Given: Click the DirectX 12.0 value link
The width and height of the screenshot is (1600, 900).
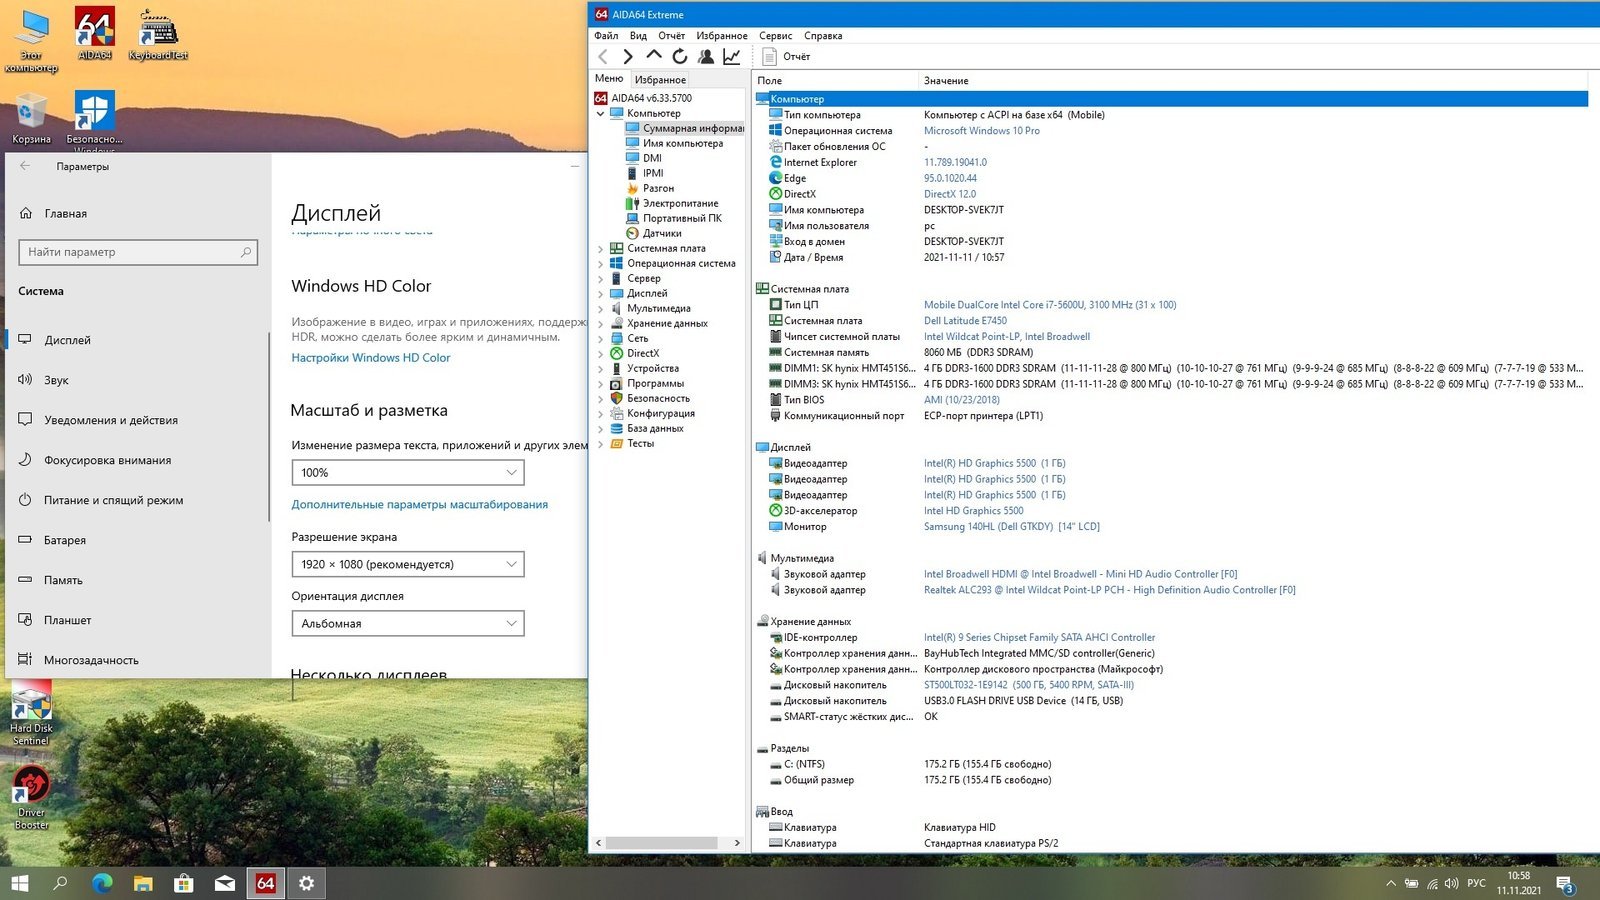Looking at the screenshot, I should (950, 194).
